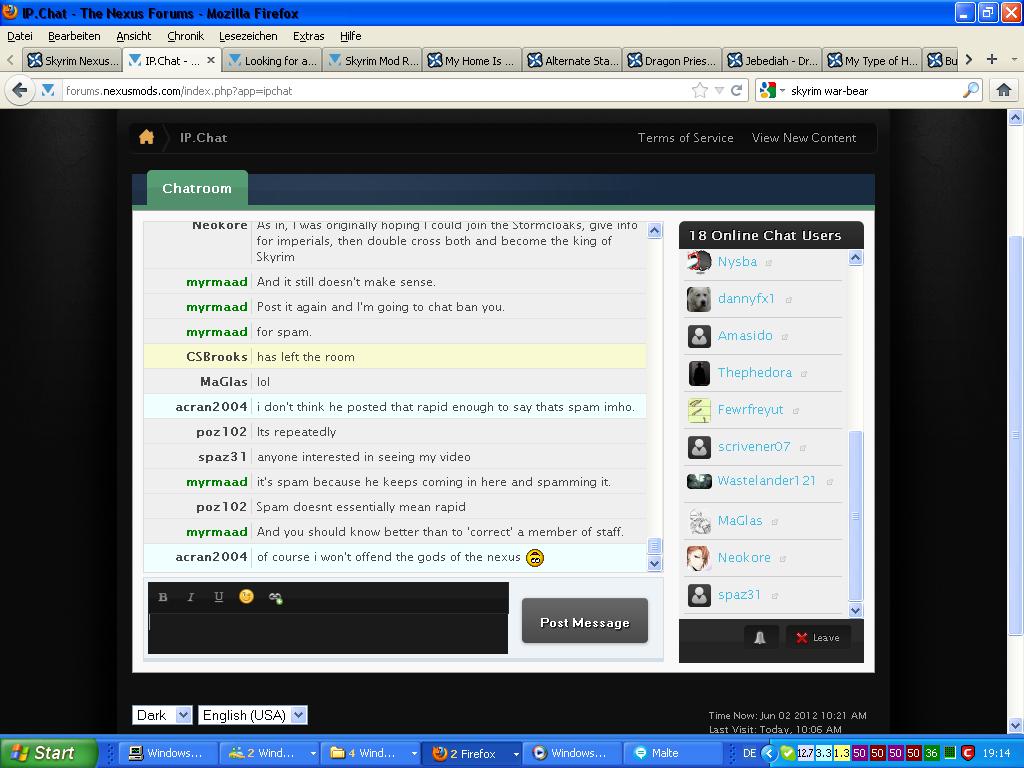
Task: Open the Extras menu
Action: tap(308, 36)
